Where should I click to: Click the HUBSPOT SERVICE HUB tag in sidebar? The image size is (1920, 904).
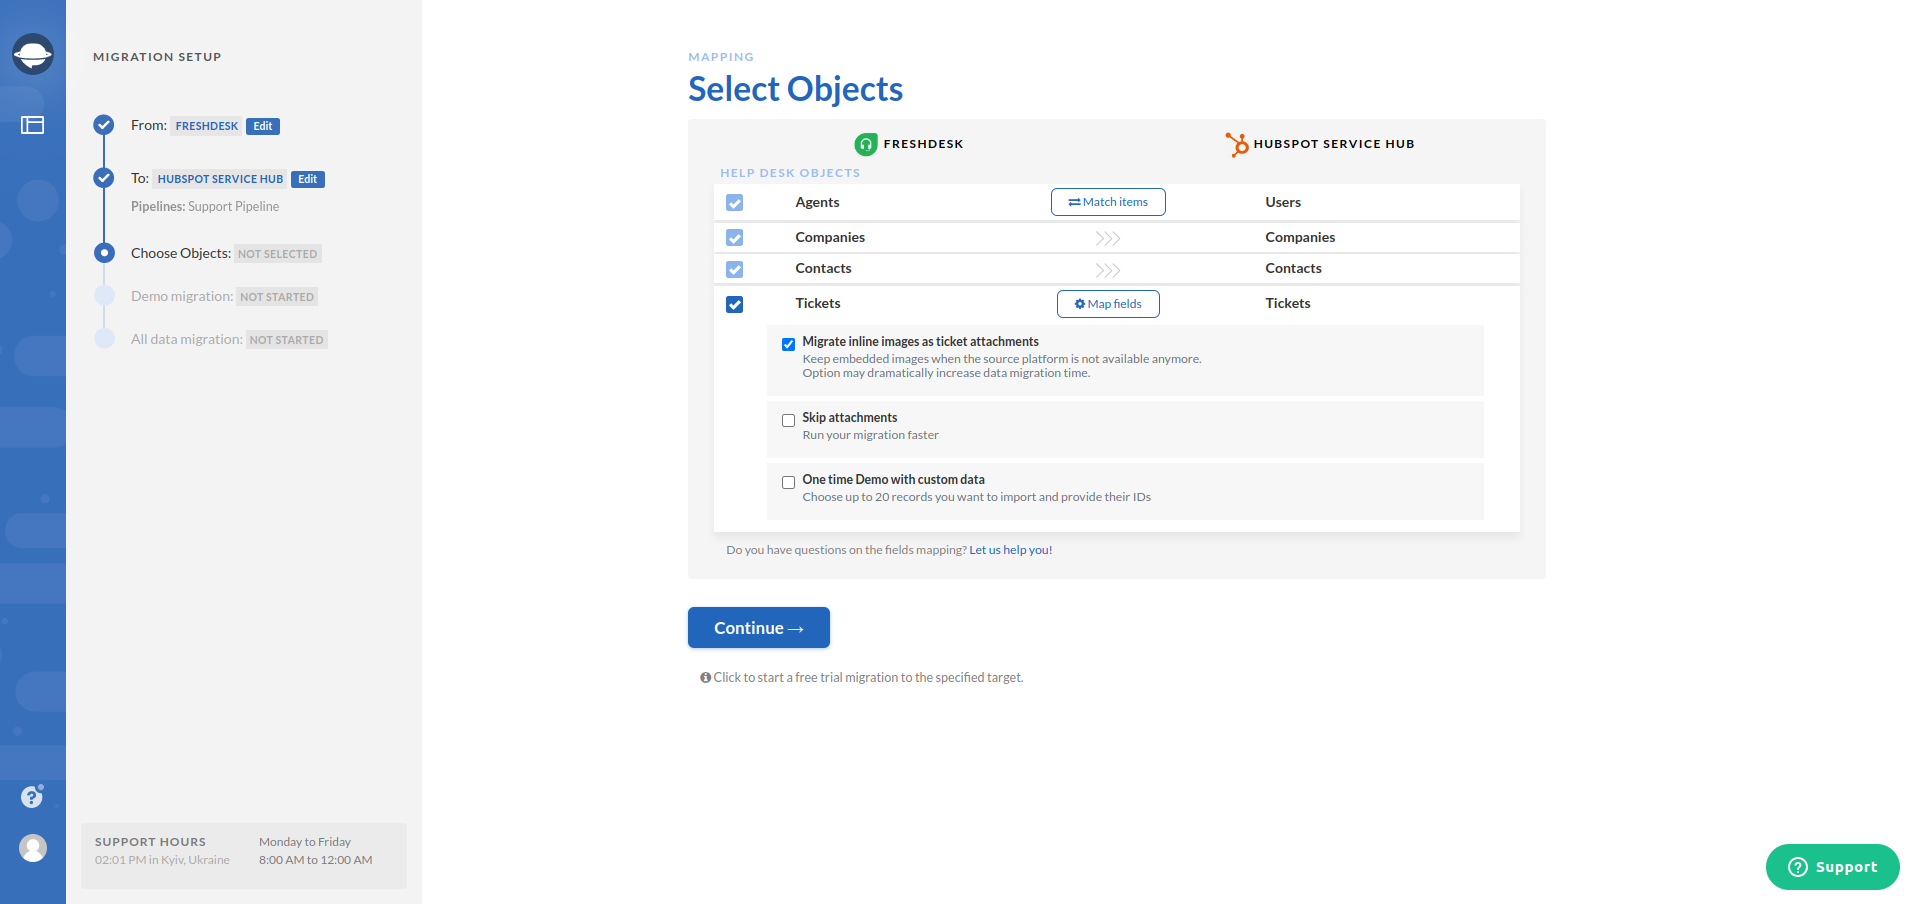click(220, 179)
